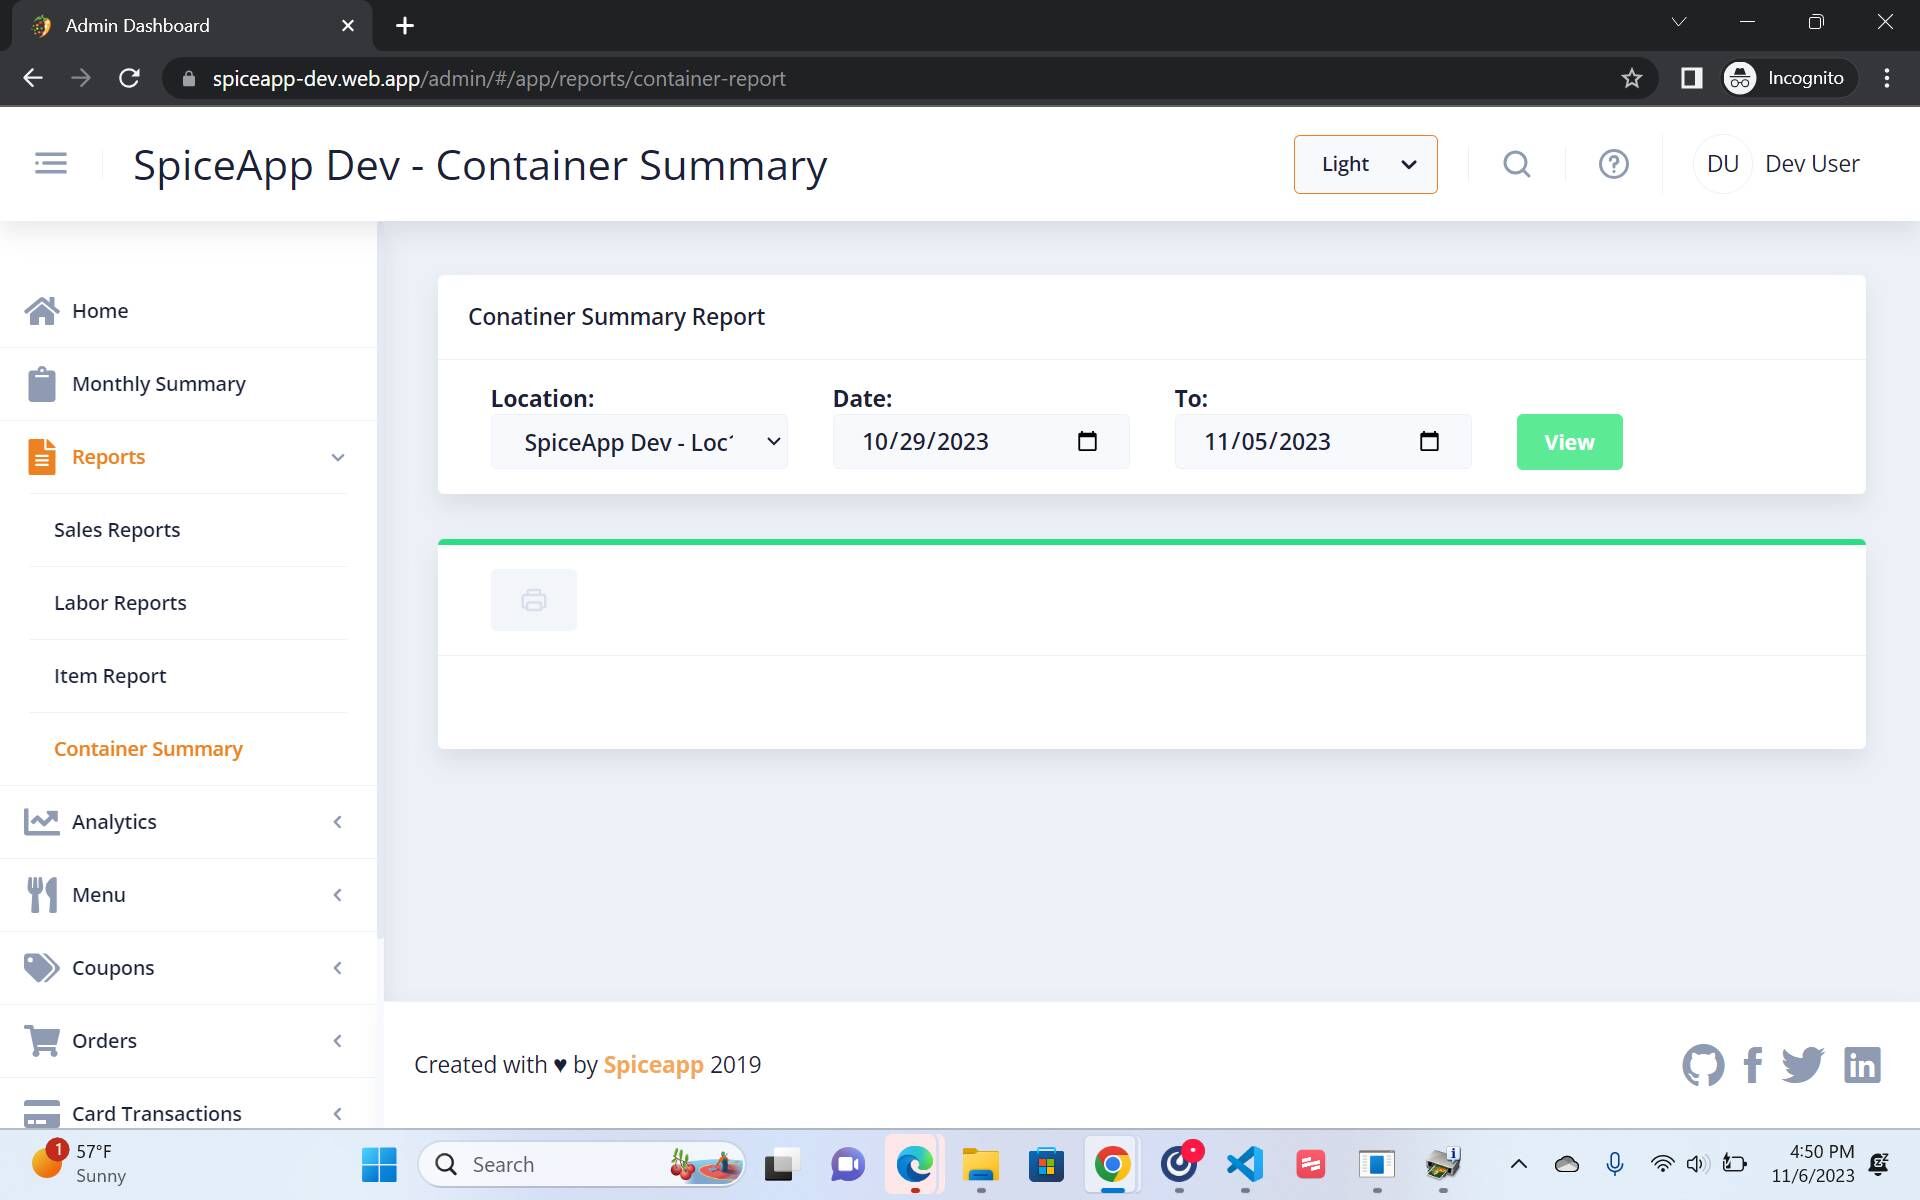
Task: Click the print report icon button
Action: point(533,600)
